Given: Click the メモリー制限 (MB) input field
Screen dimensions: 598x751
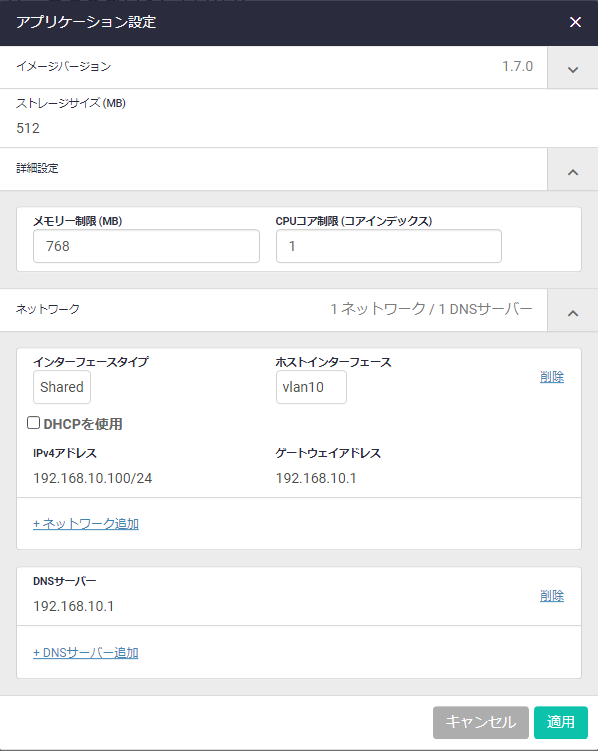Looking at the screenshot, I should (x=147, y=246).
